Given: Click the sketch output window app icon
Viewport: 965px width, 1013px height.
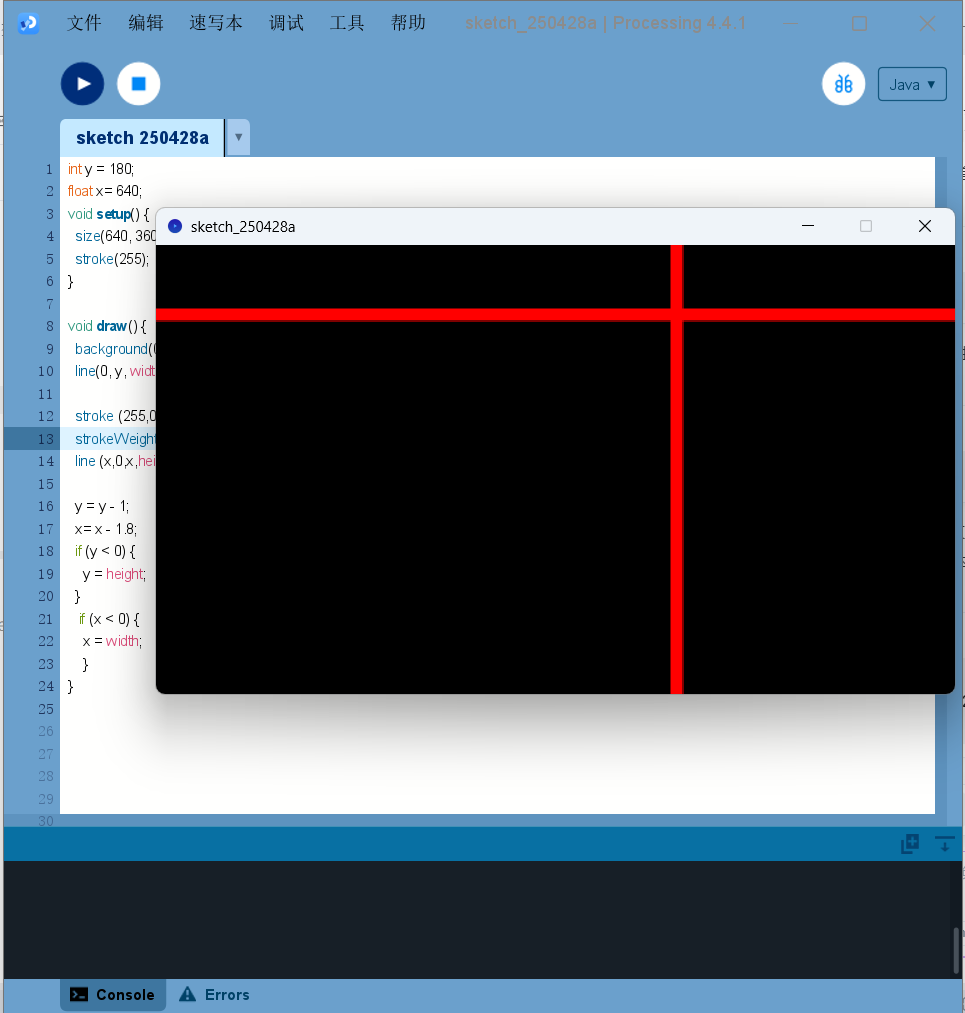Looking at the screenshot, I should click(175, 226).
